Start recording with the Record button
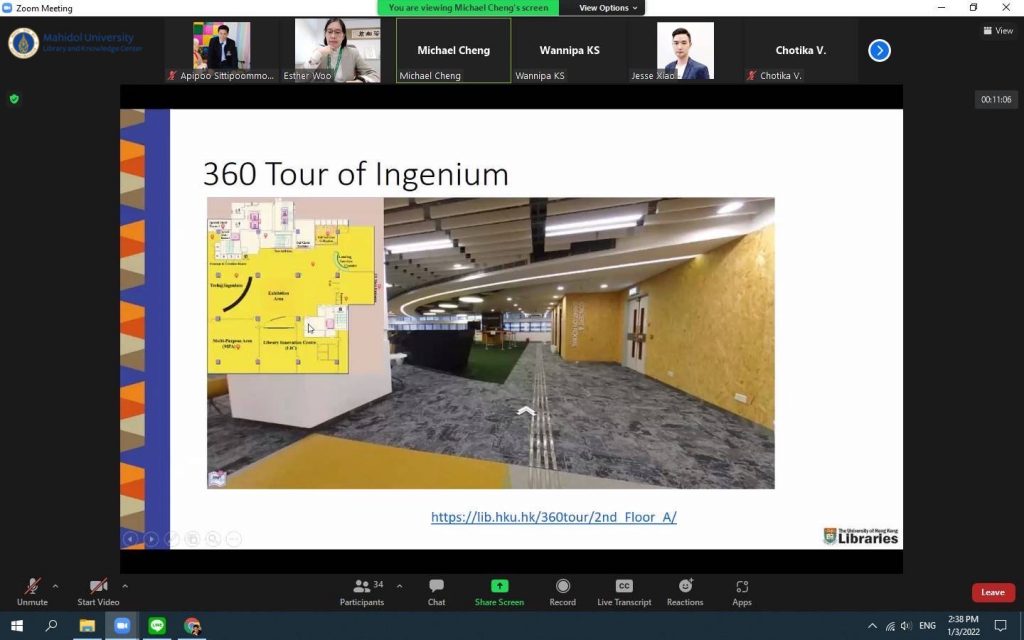Image resolution: width=1024 pixels, height=640 pixels. [562, 591]
